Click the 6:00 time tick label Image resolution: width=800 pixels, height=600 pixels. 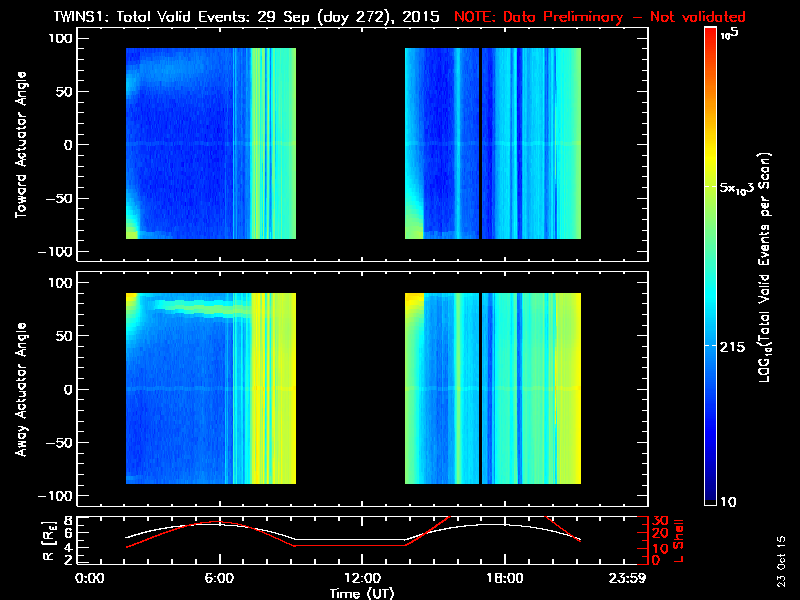point(219,578)
